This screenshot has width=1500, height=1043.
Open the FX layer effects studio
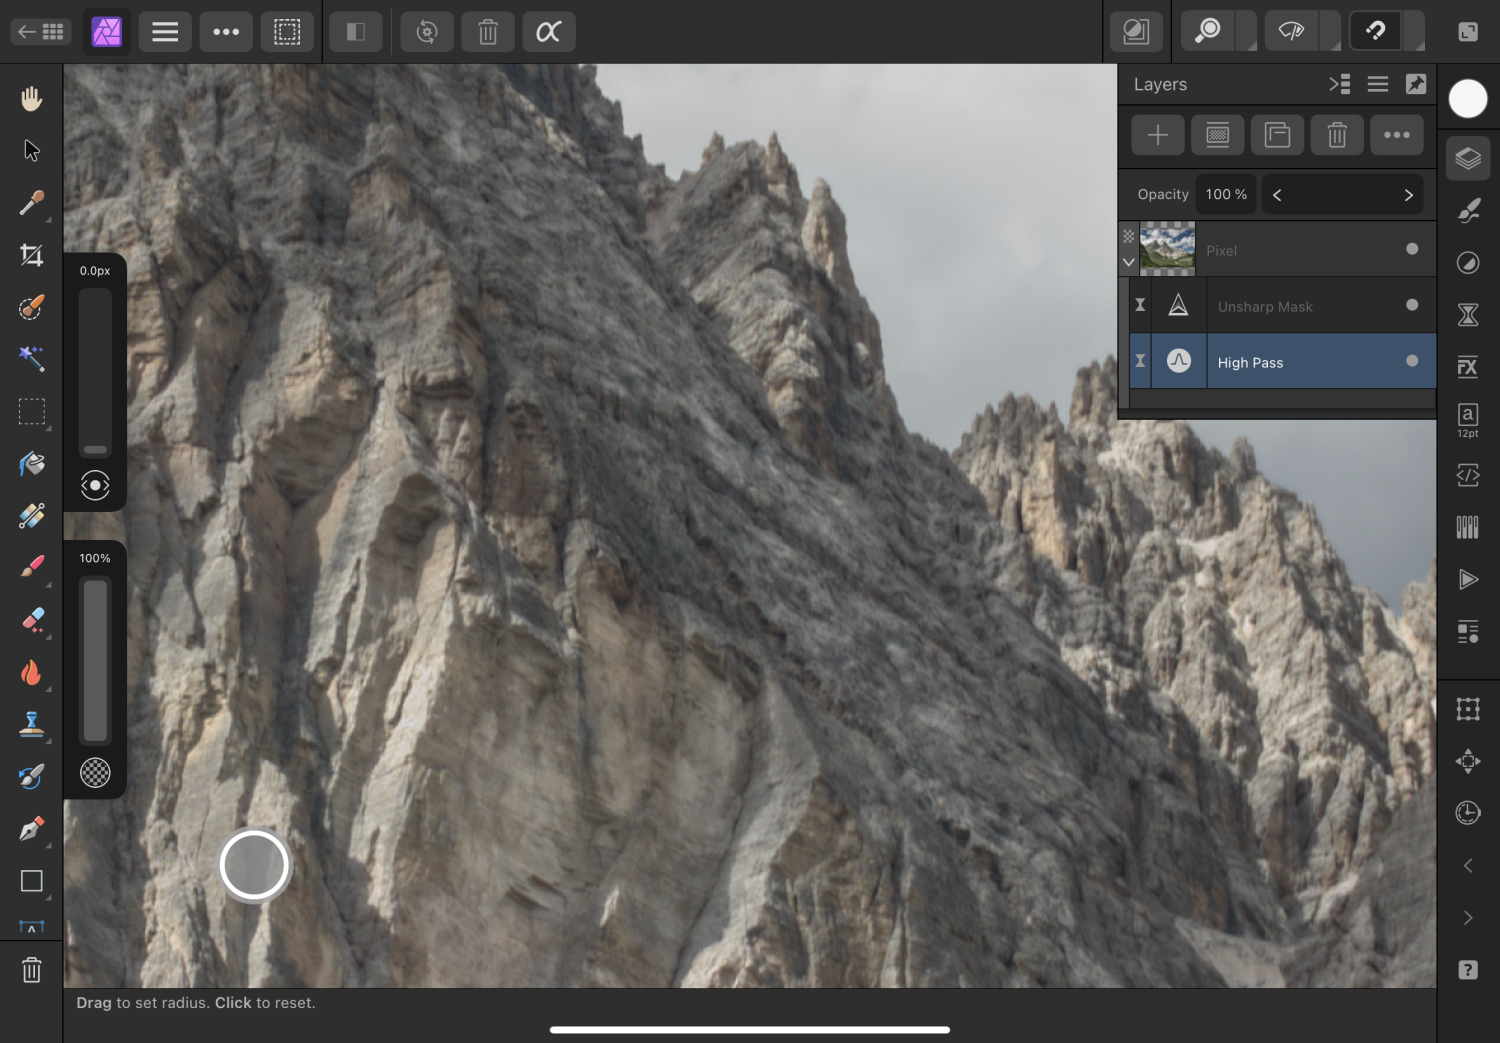1467,367
